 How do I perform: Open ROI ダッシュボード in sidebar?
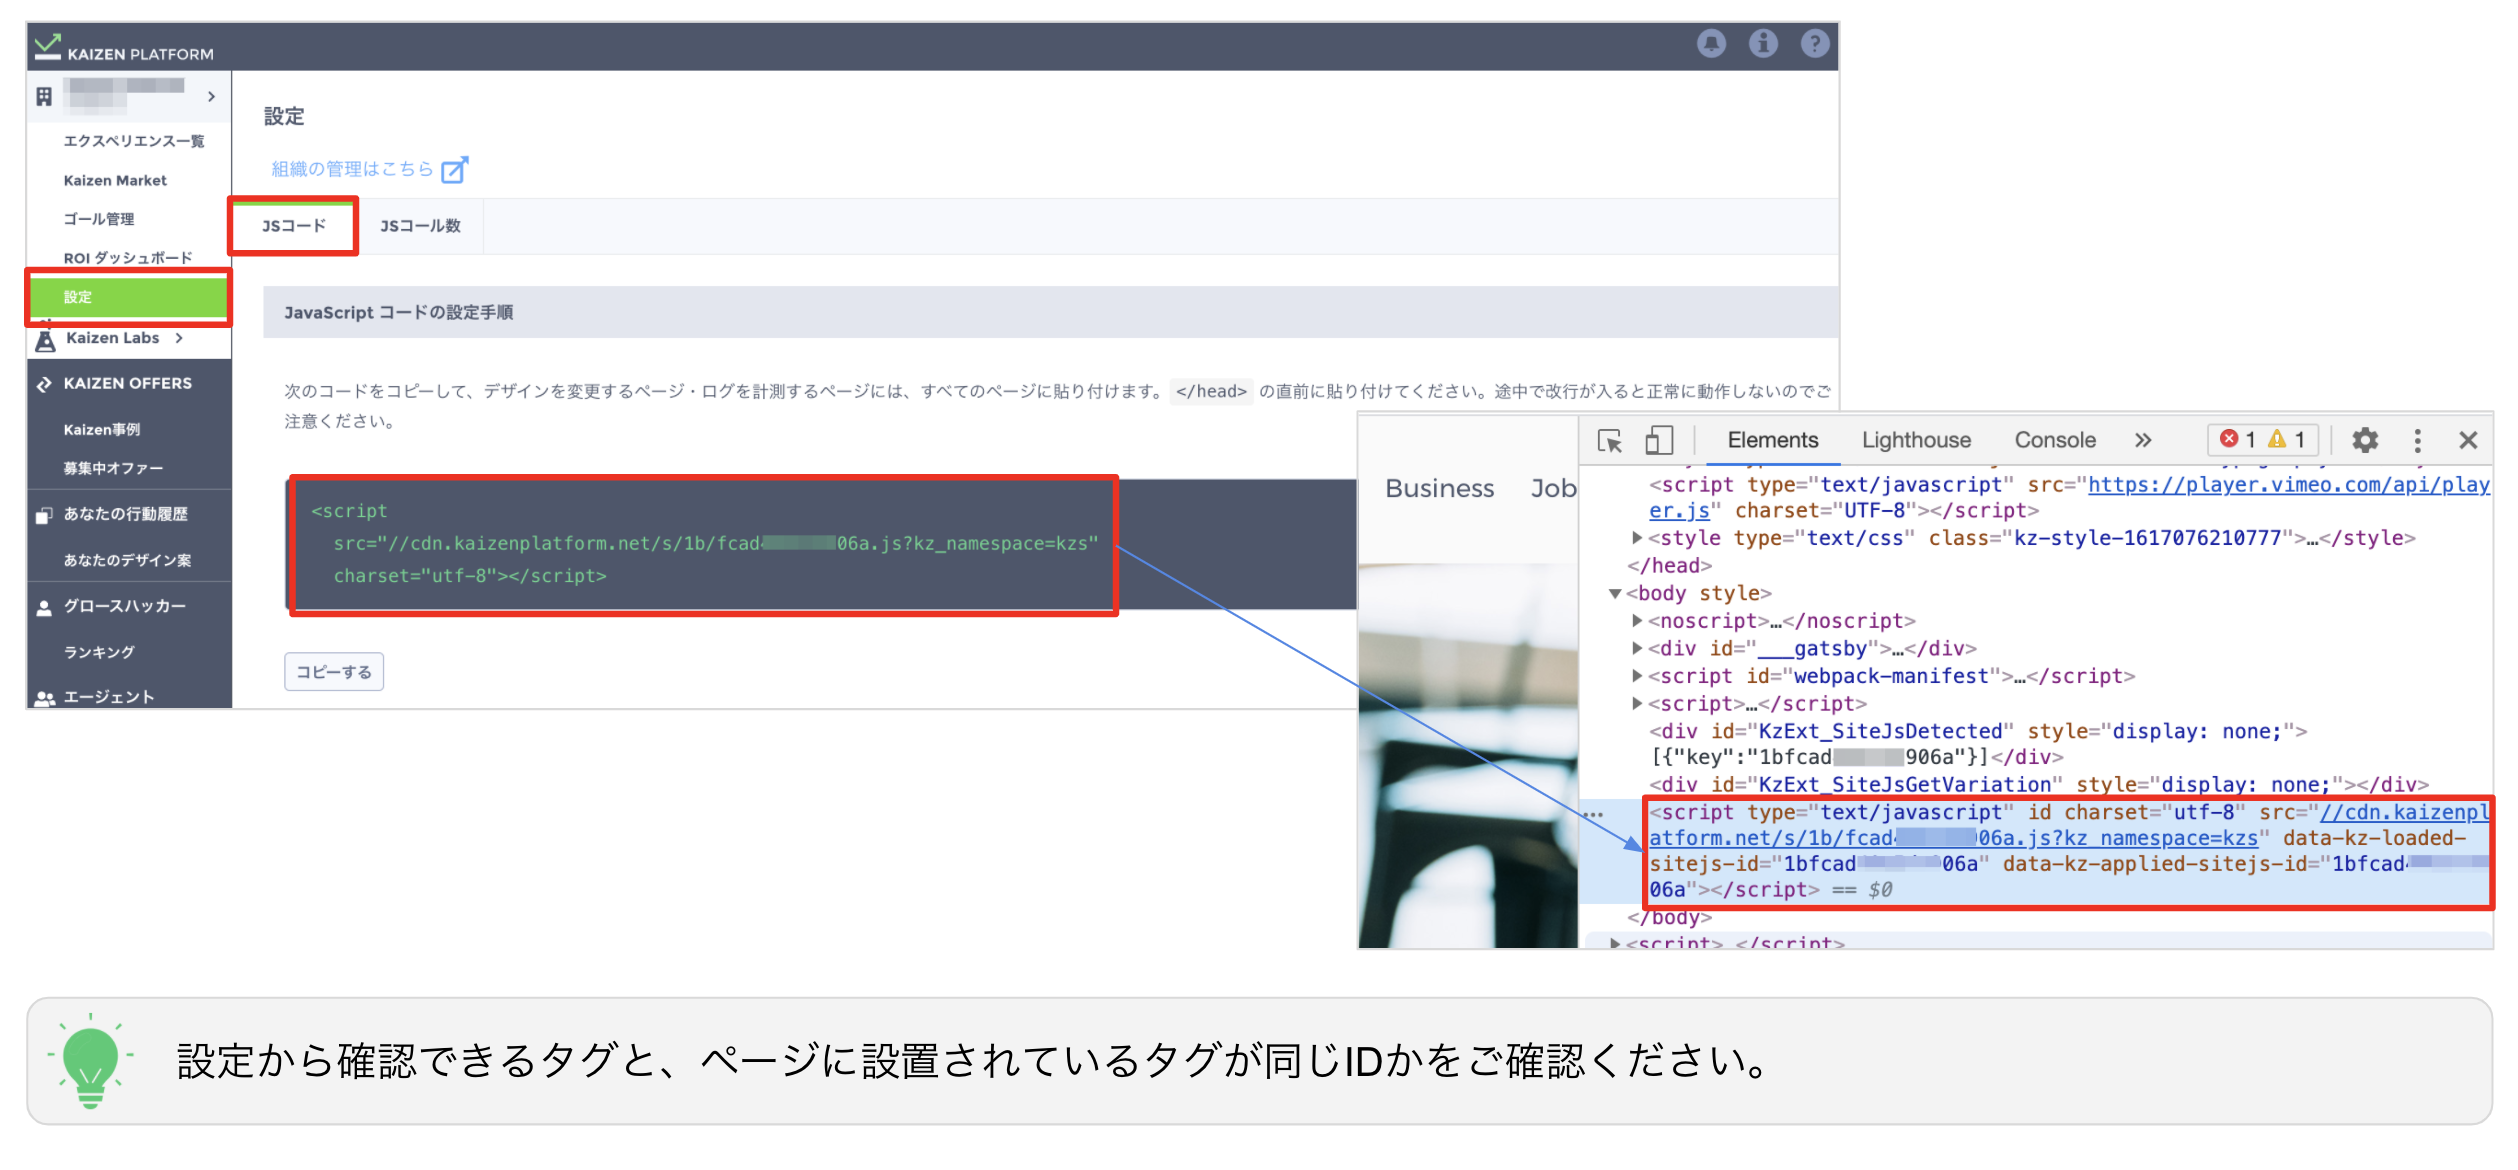pyautogui.click(x=128, y=258)
